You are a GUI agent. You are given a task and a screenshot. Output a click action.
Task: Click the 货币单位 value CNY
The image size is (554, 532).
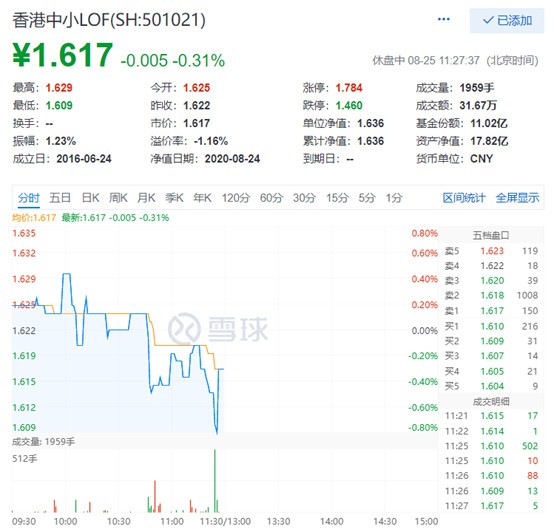click(482, 159)
